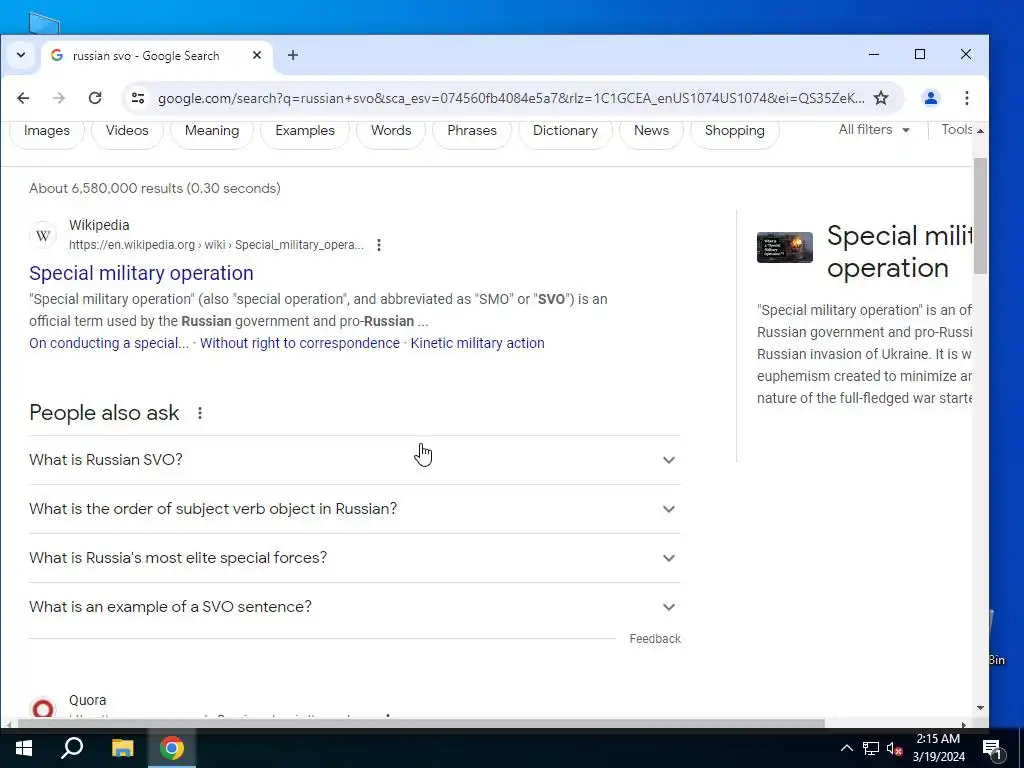Viewport: 1024px width, 768px height.
Task: Open the All filters dropdown
Action: click(874, 129)
